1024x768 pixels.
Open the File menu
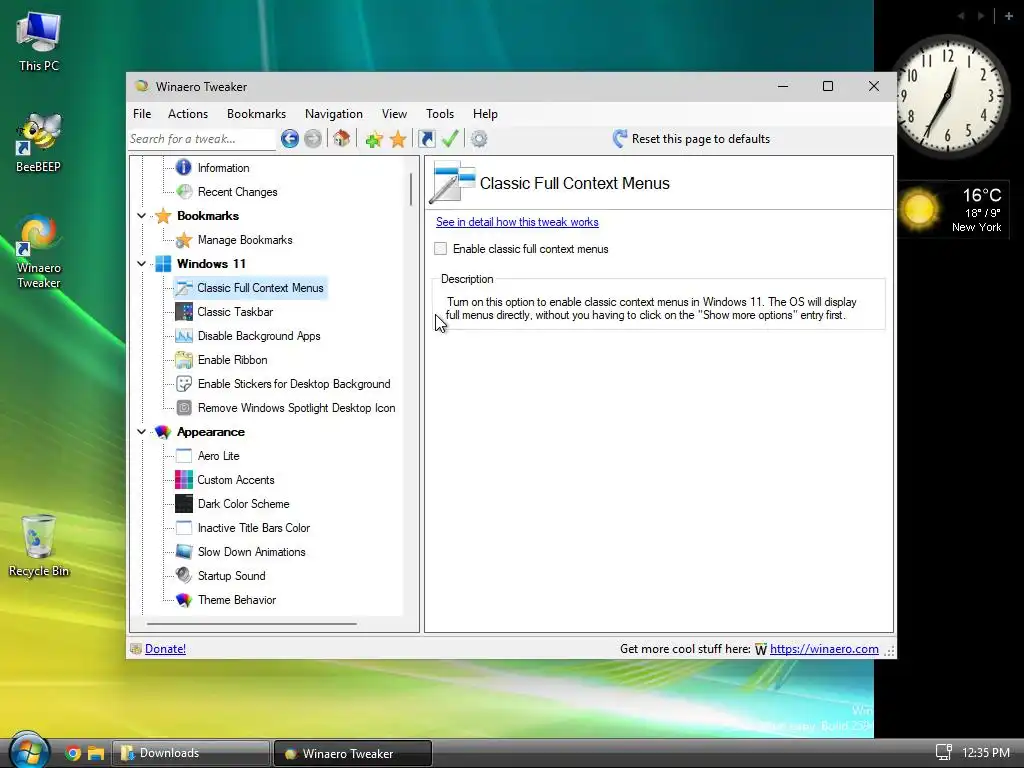142,114
